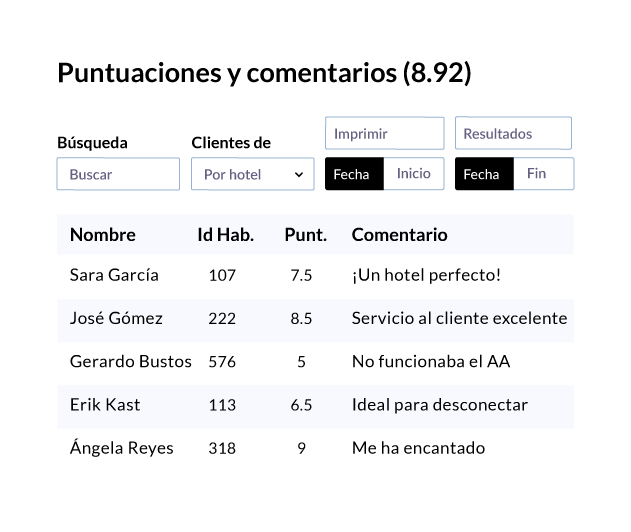The image size is (631, 532).
Task: Select the José Gómez row
Action: pos(316,318)
